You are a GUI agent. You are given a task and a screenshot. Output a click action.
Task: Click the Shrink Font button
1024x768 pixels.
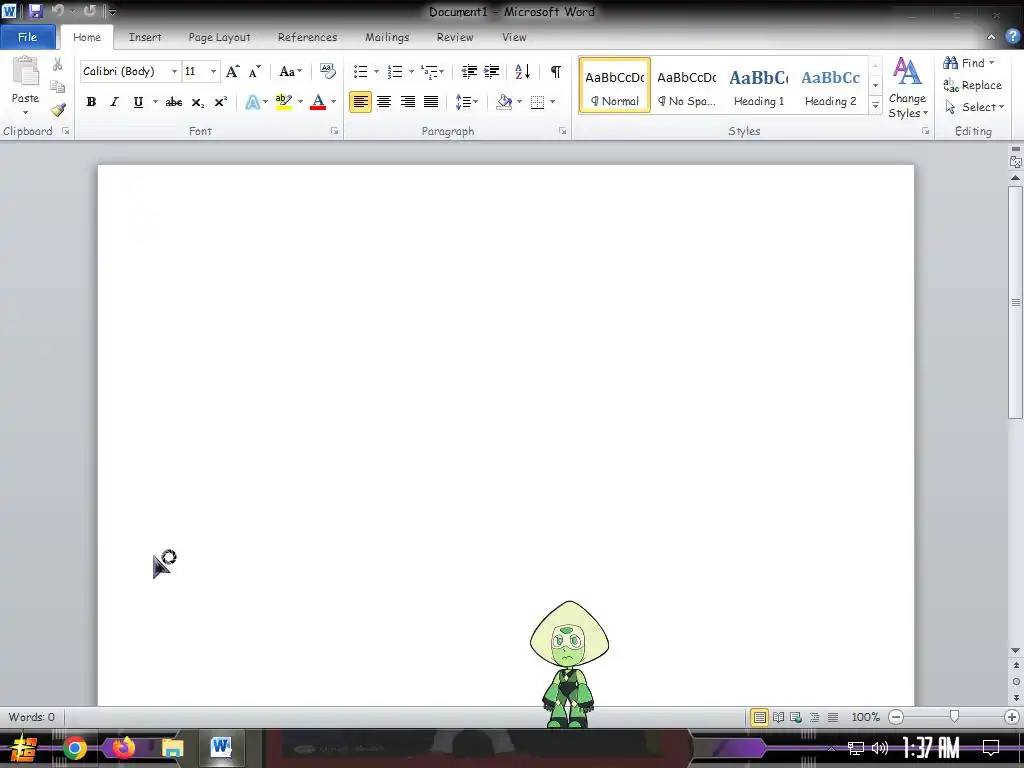pos(255,71)
